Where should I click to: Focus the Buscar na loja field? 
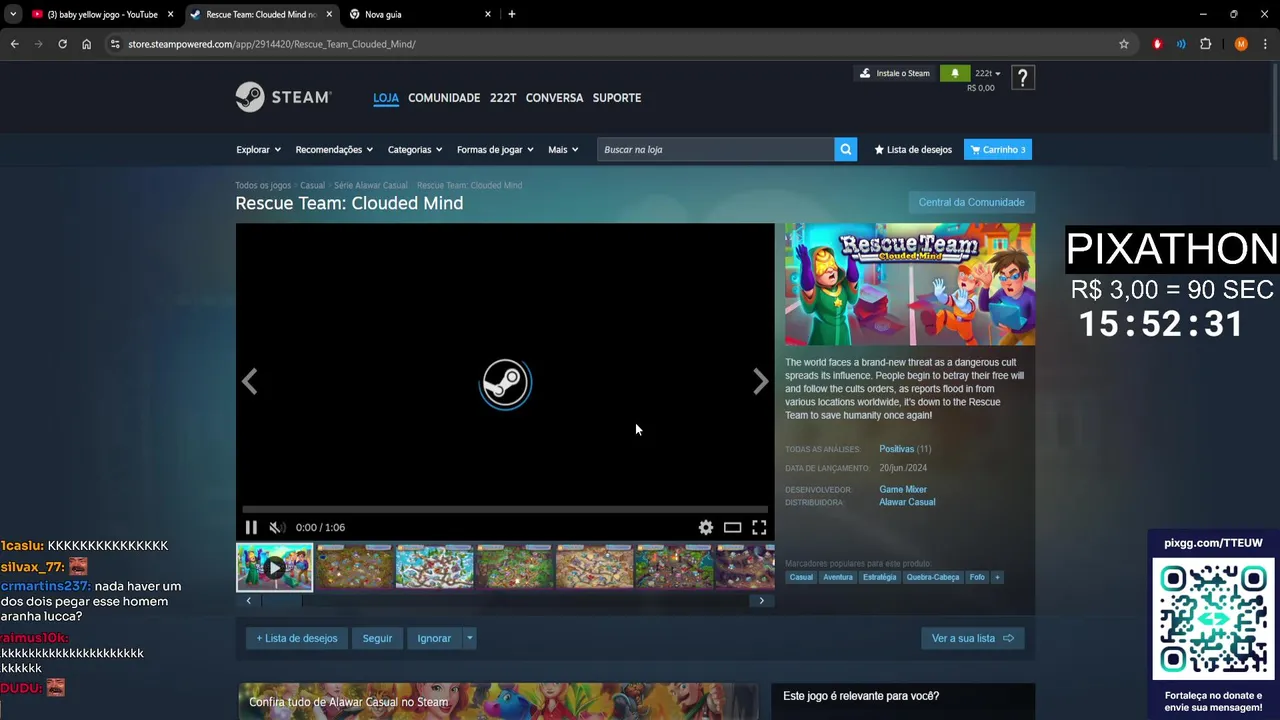(716, 149)
